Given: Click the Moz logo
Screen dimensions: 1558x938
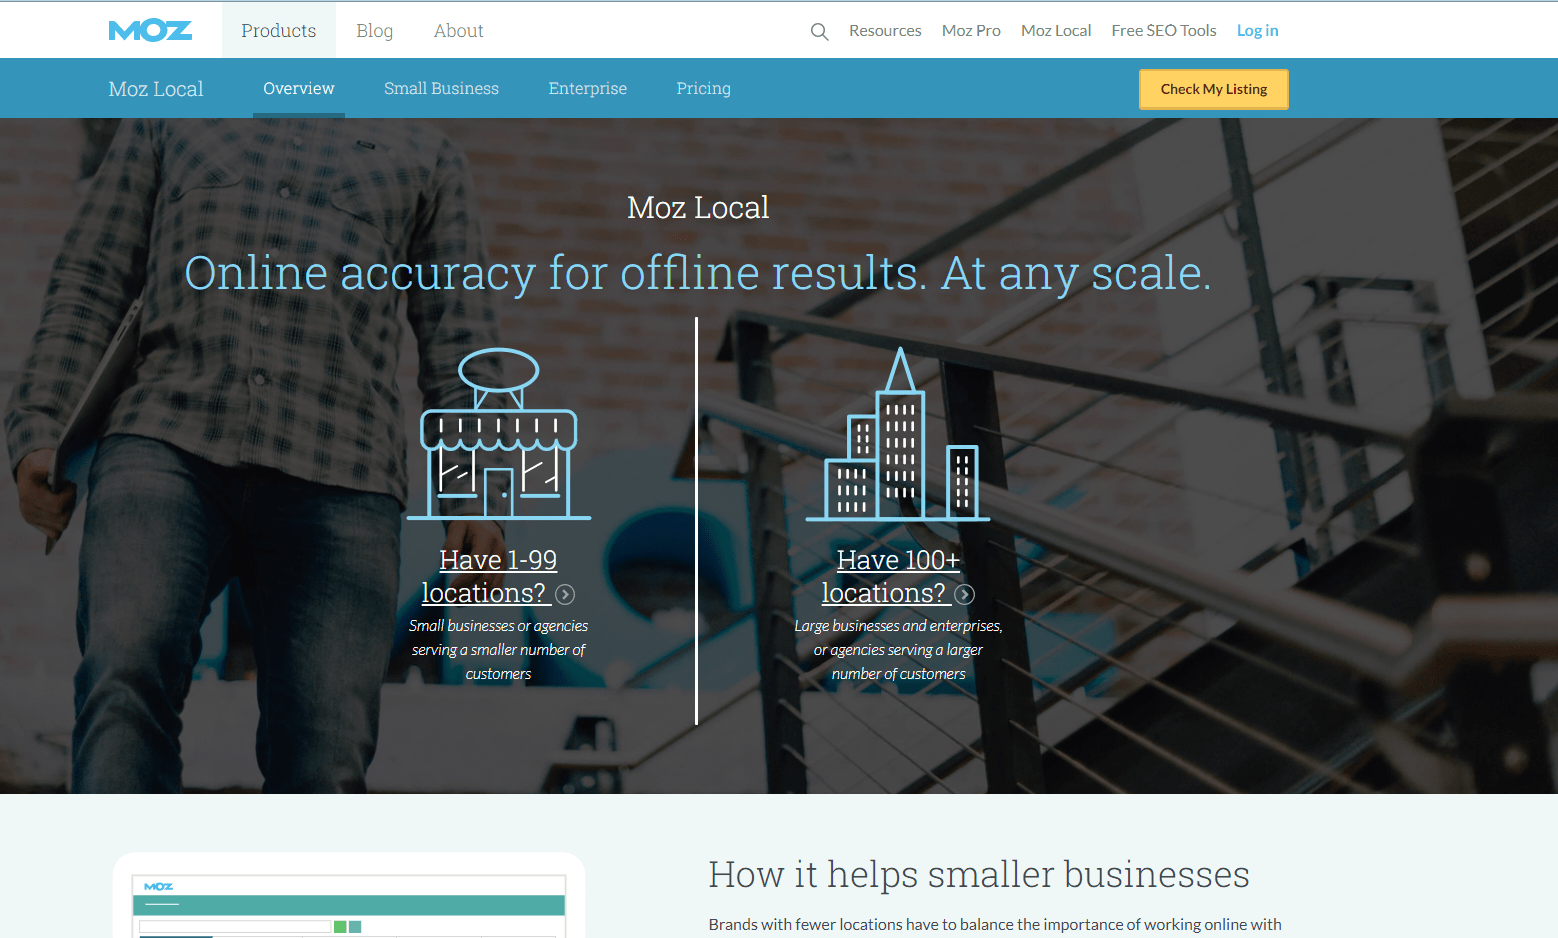Looking at the screenshot, I should [x=150, y=31].
